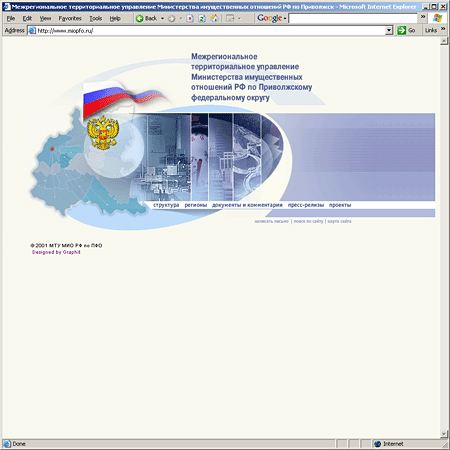Screen dimensions: 450x450
Task: Click the red dot on the region map
Action: 52,149
